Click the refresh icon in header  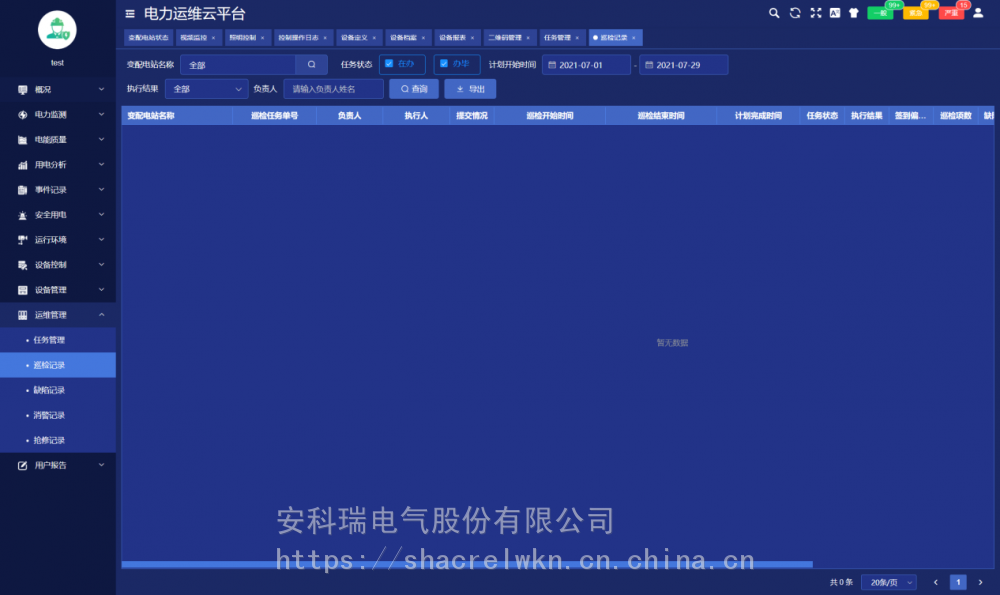coord(795,13)
